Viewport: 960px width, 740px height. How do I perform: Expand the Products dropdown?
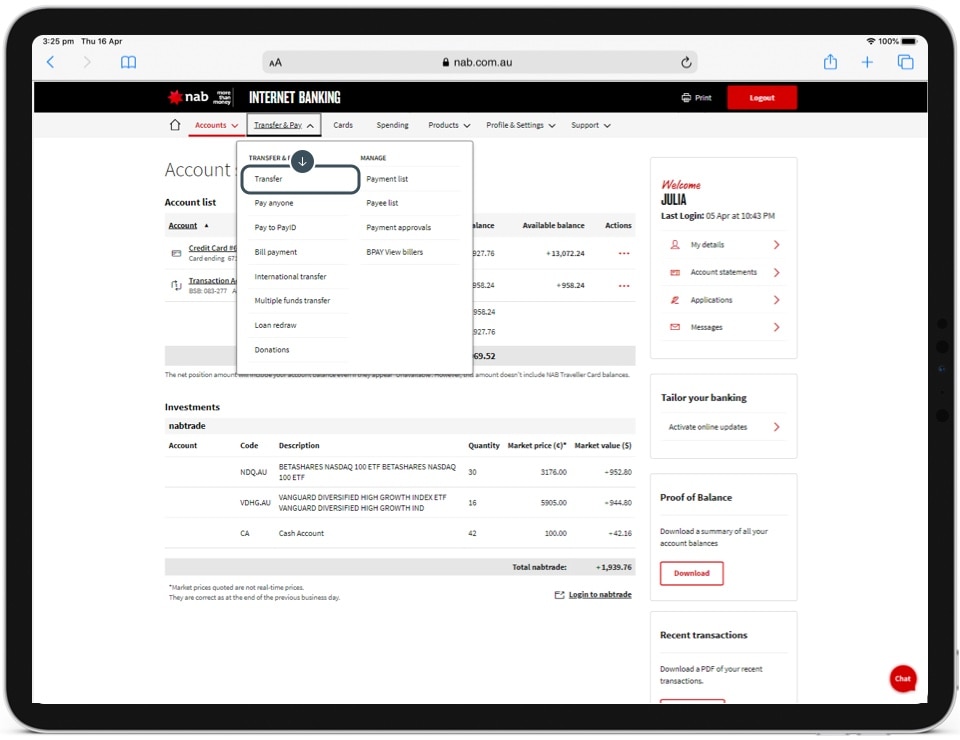(449, 125)
